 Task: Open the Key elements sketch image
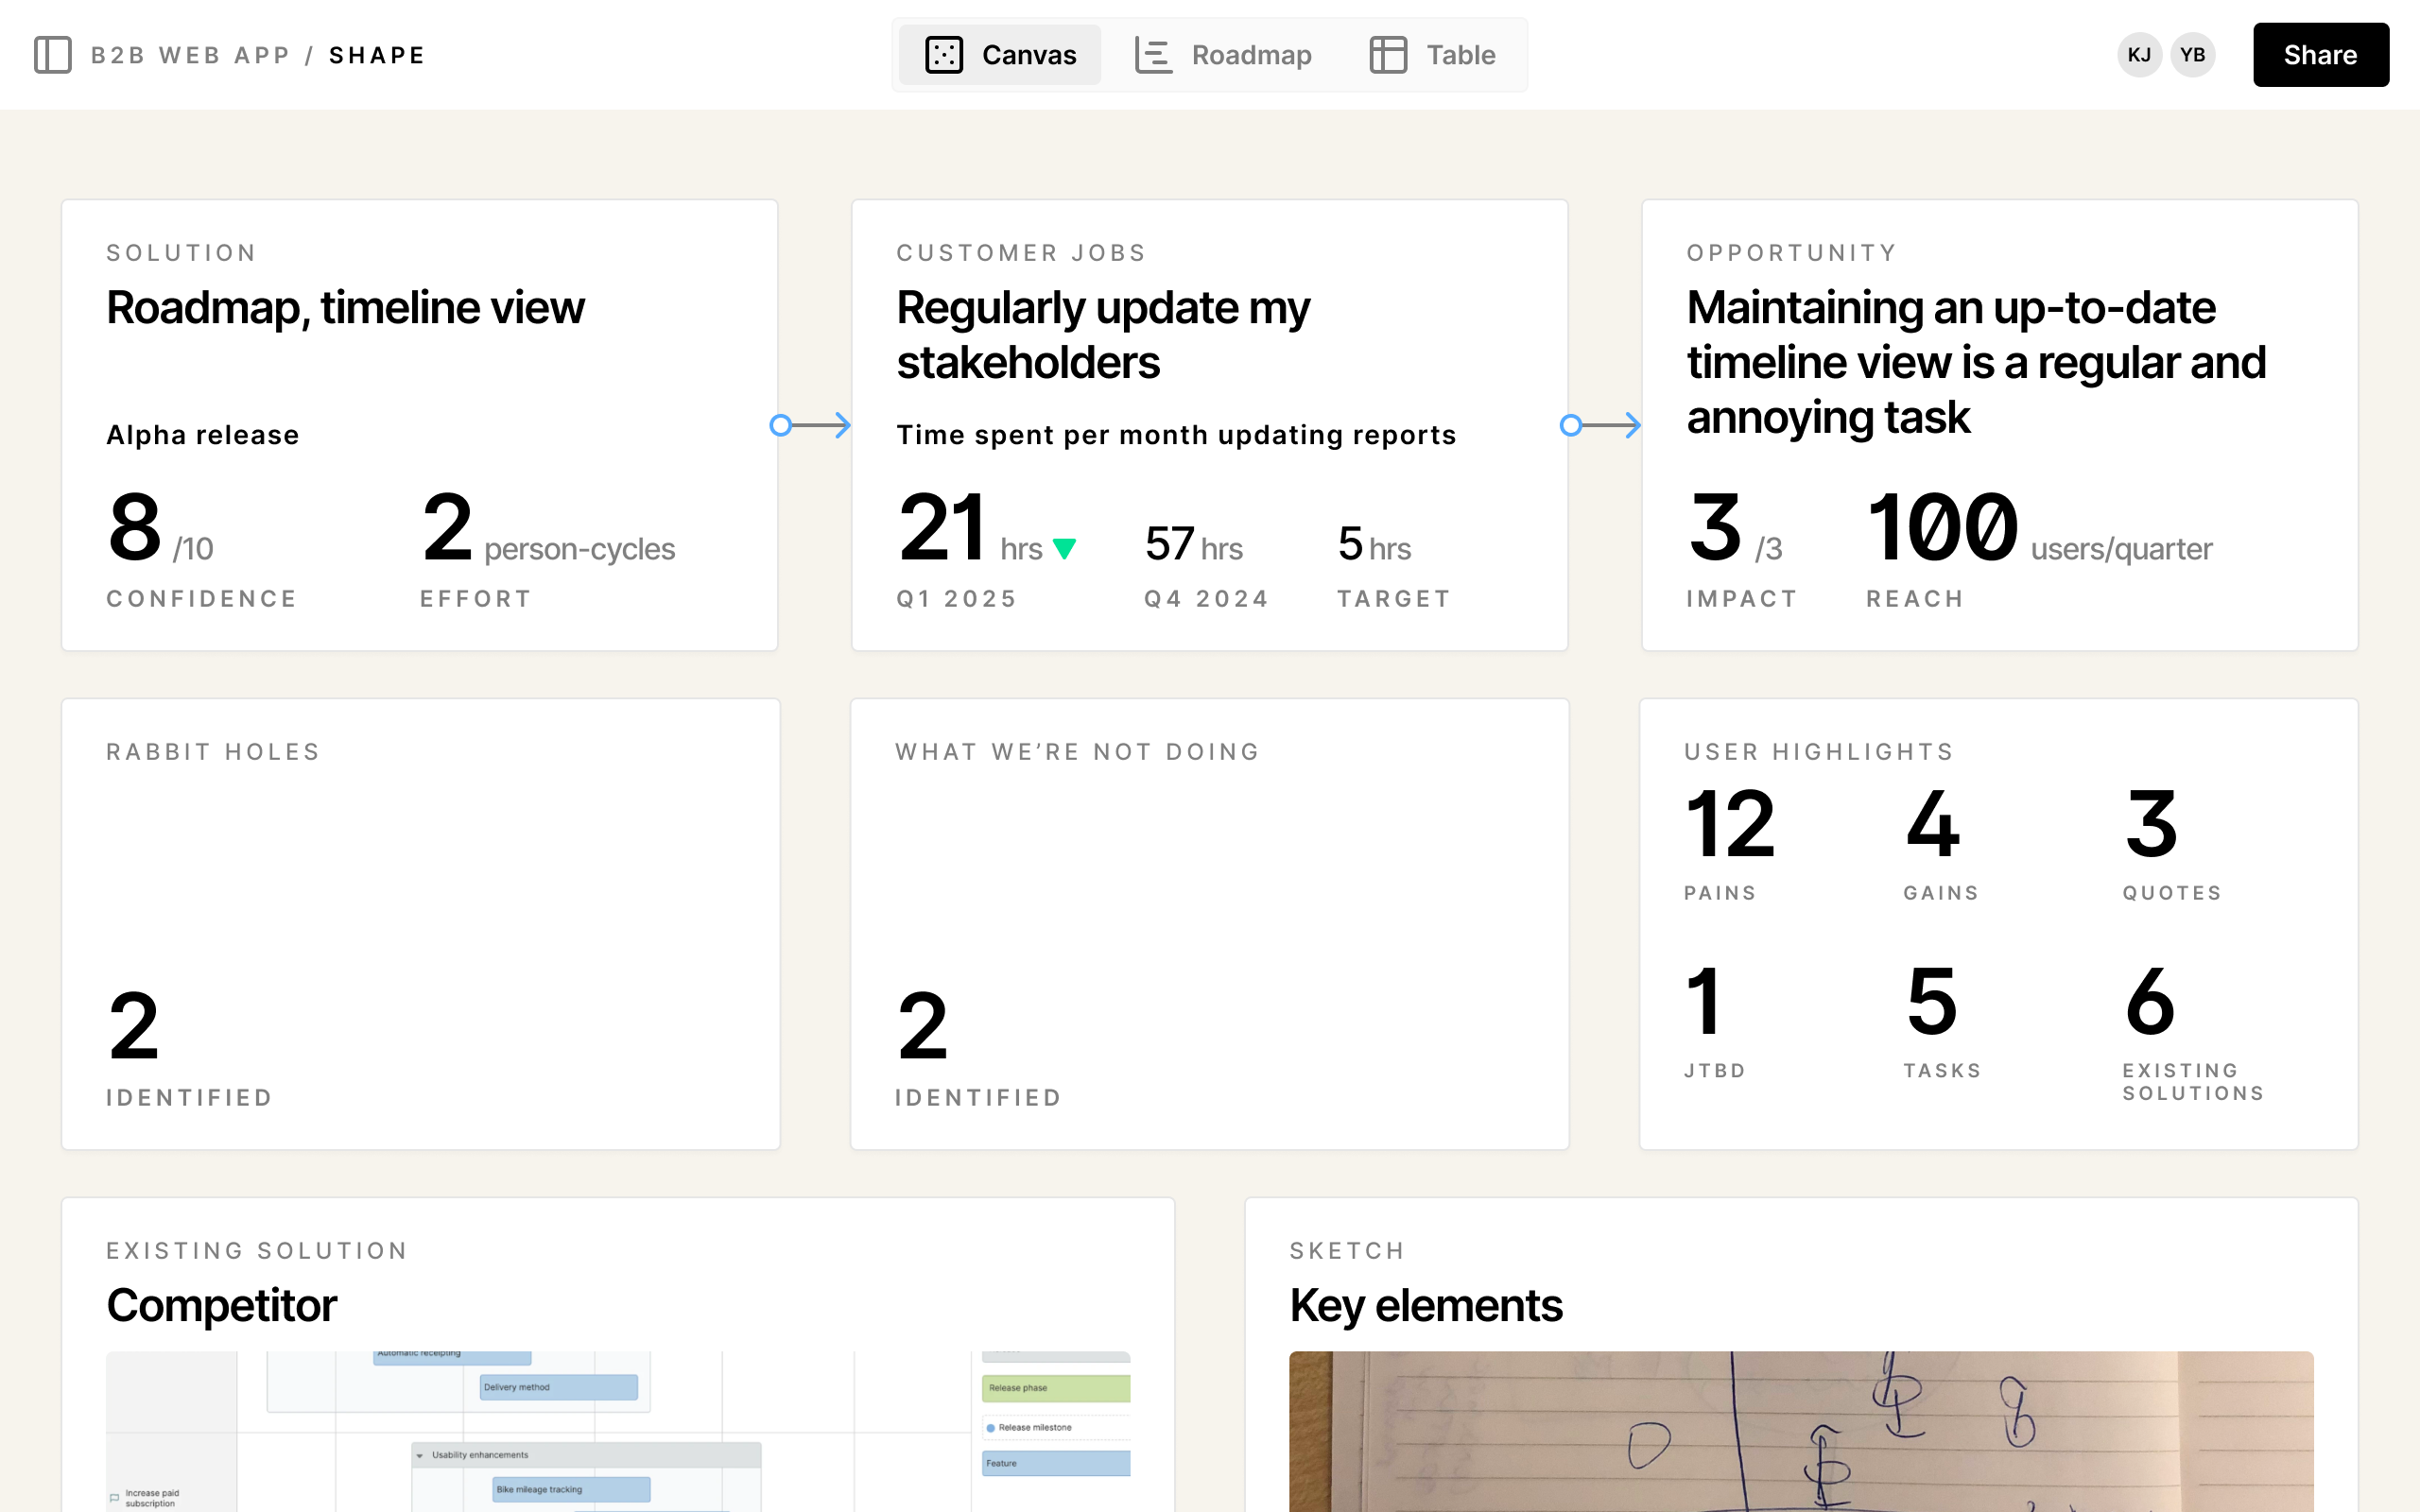pos(1800,1430)
